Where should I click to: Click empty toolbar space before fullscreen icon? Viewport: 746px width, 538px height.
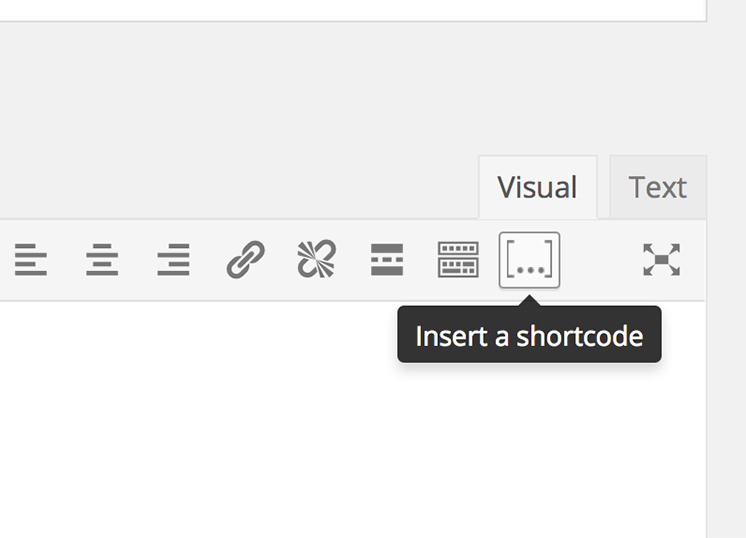coord(600,260)
